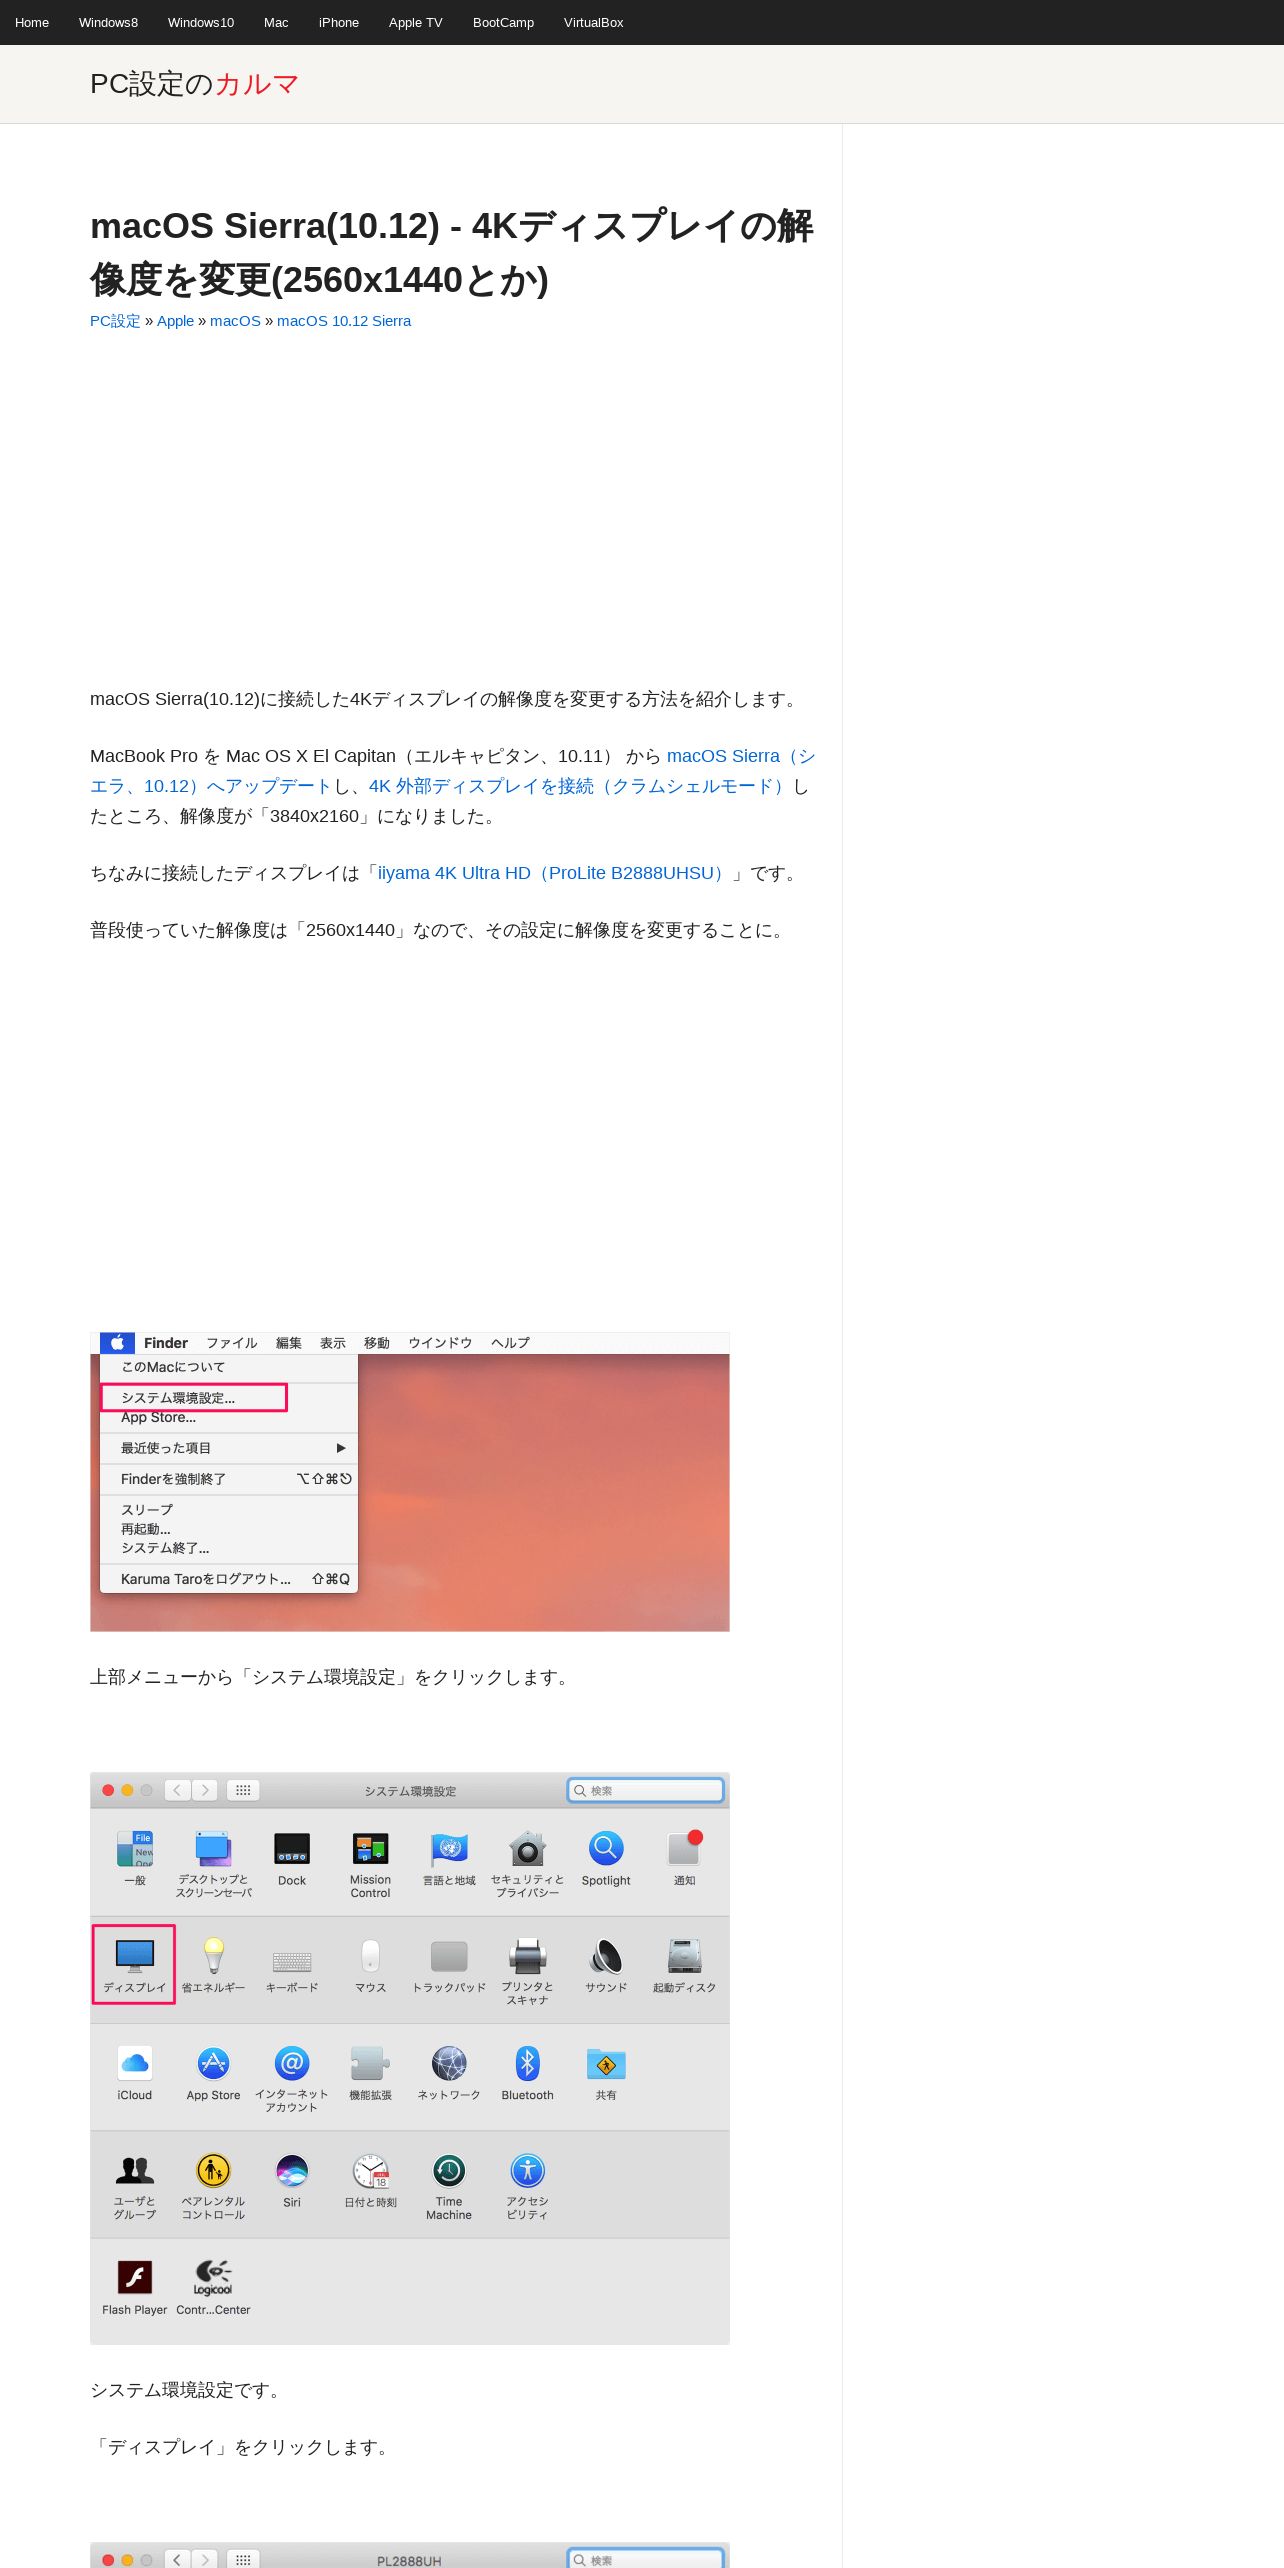
Task: Open the Apple TV navigation item
Action: coord(415,22)
